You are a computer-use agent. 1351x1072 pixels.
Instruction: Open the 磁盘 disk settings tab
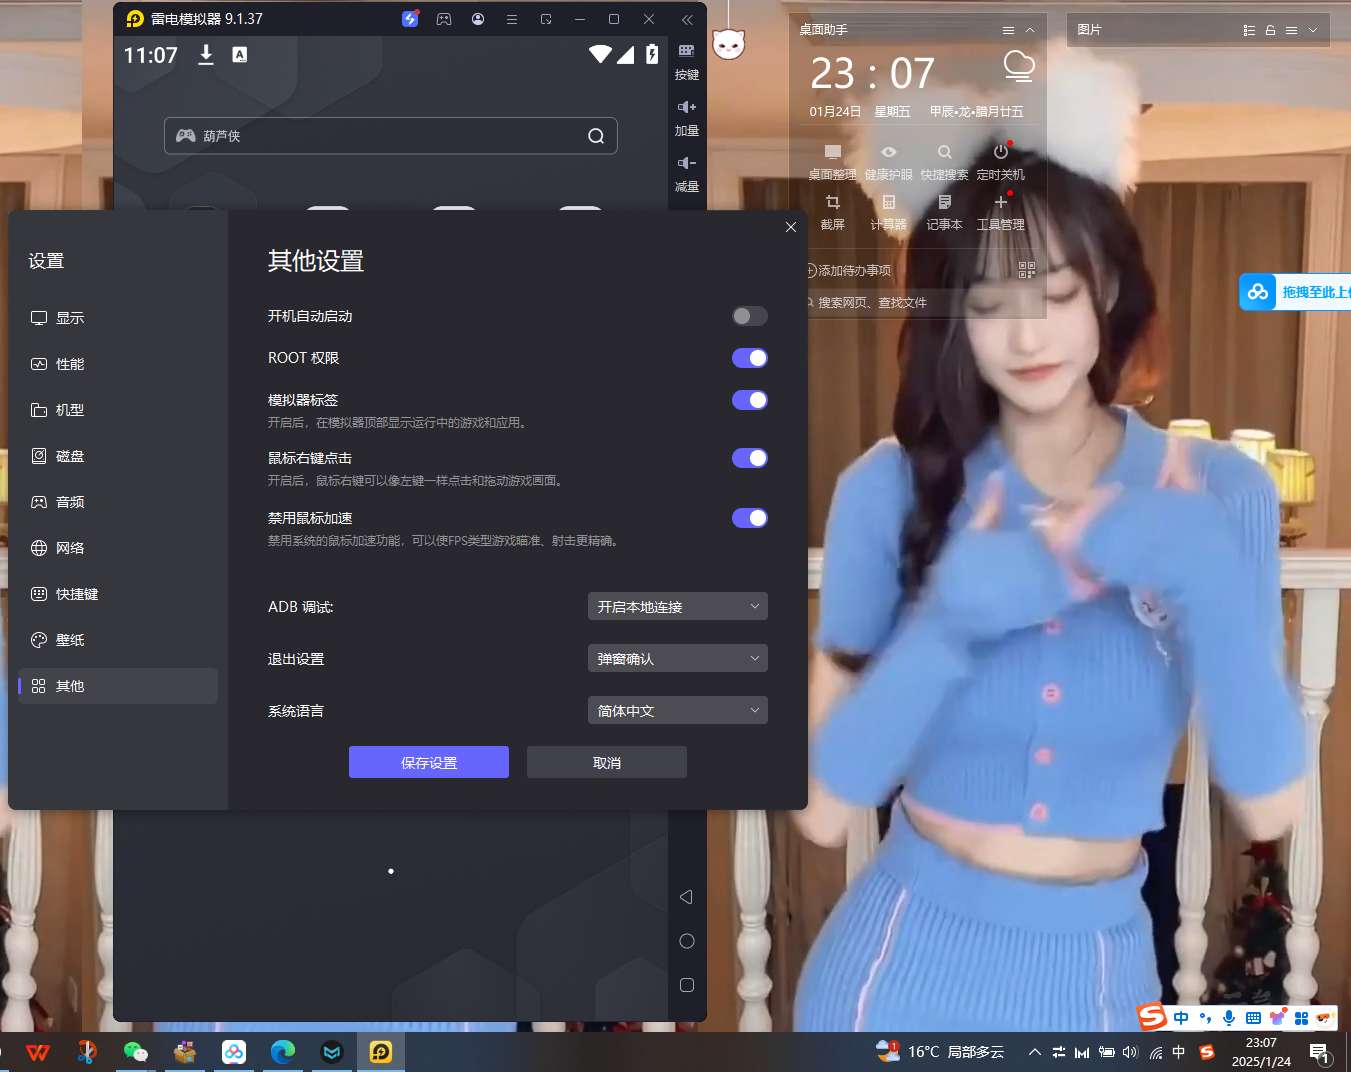(x=117, y=456)
